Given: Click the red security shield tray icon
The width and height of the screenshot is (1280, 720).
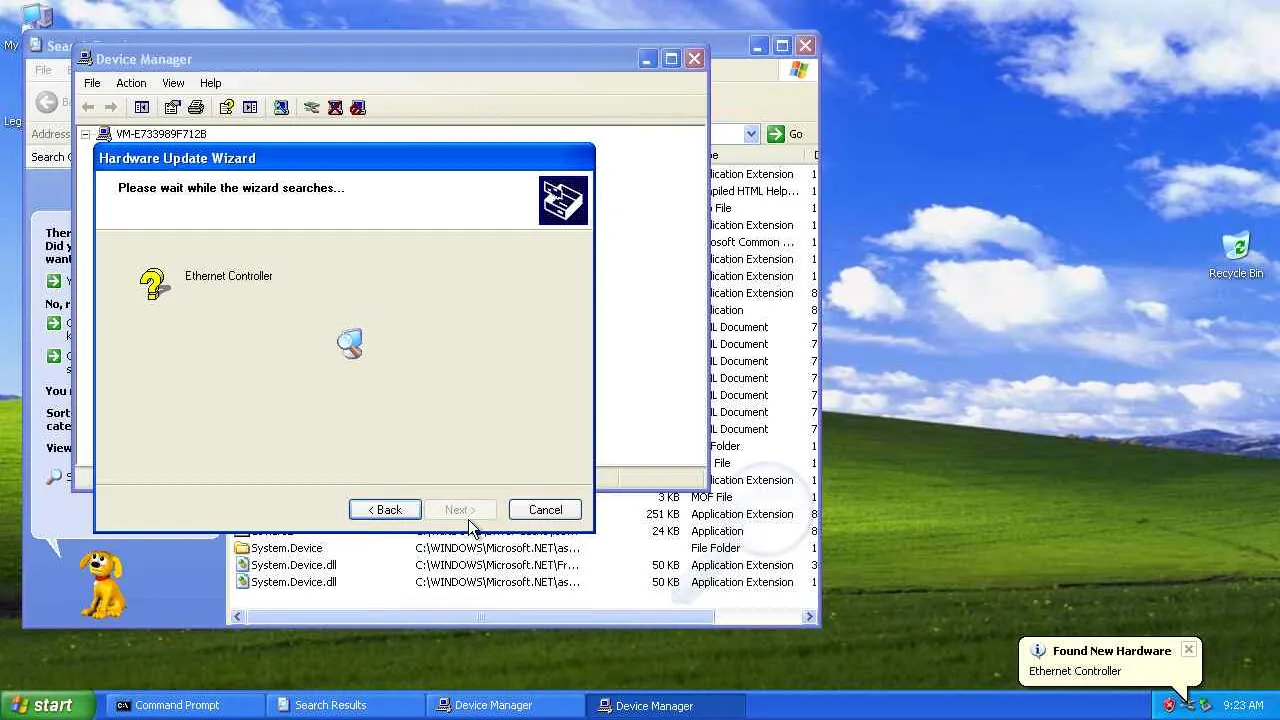Looking at the screenshot, I should (x=1169, y=705).
